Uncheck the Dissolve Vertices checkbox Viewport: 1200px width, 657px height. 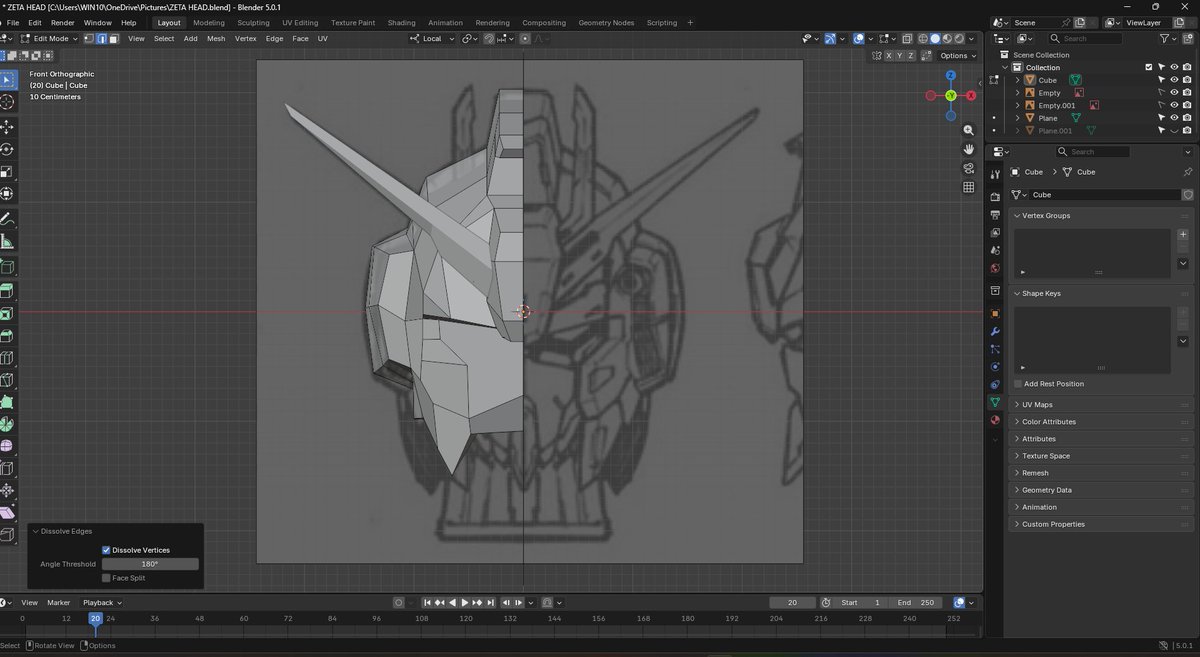pos(106,550)
